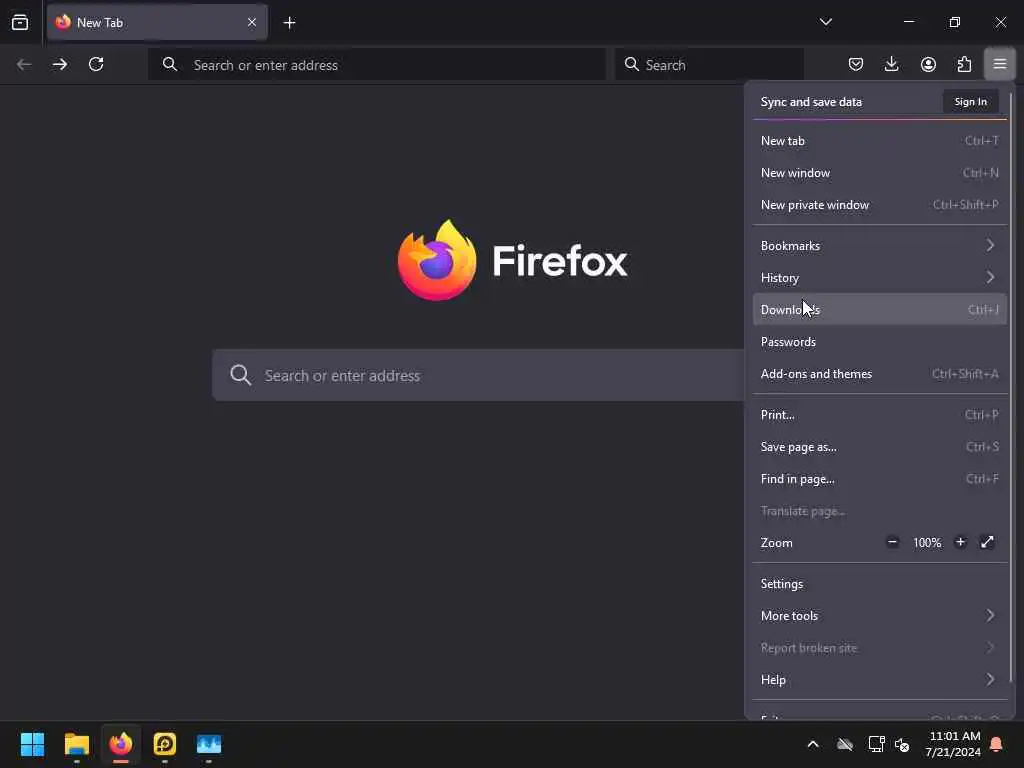Image resolution: width=1024 pixels, height=768 pixels.
Task: Open the extensions puzzle icon
Action: [964, 64]
